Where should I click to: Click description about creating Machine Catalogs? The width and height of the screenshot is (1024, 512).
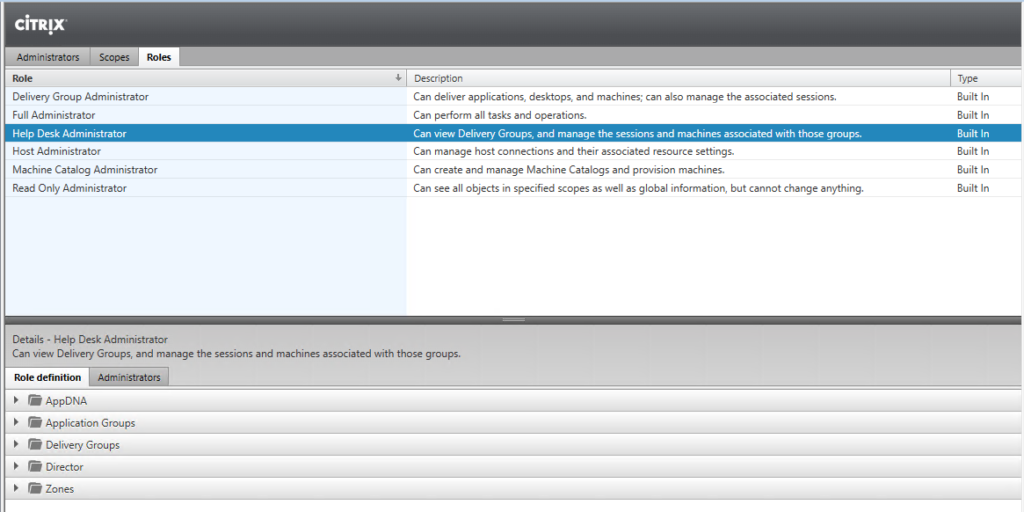tap(569, 169)
